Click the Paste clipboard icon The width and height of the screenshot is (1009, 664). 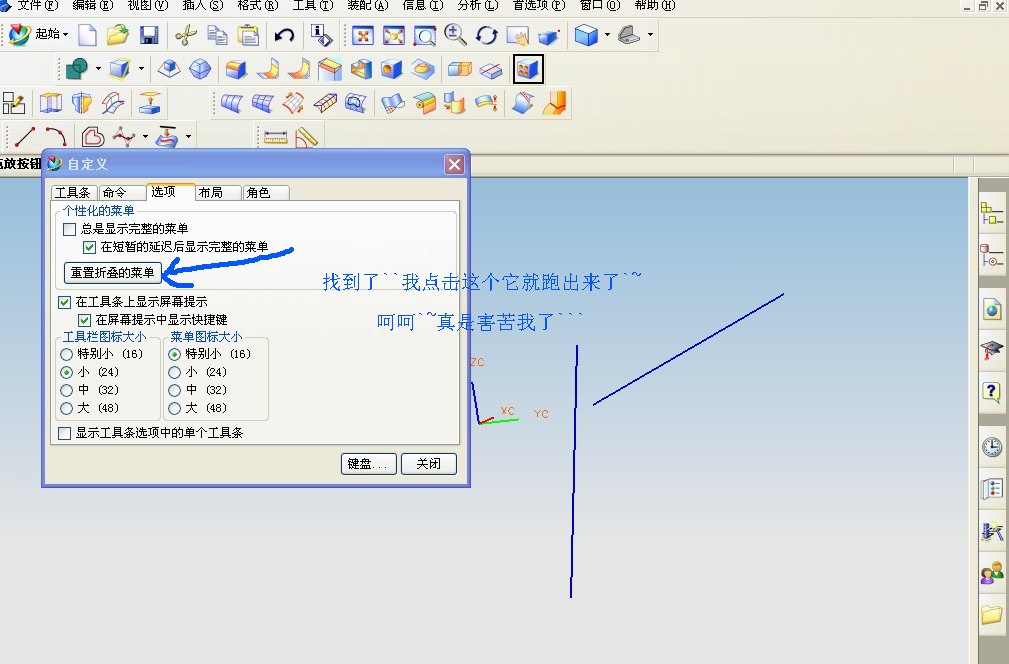point(248,35)
